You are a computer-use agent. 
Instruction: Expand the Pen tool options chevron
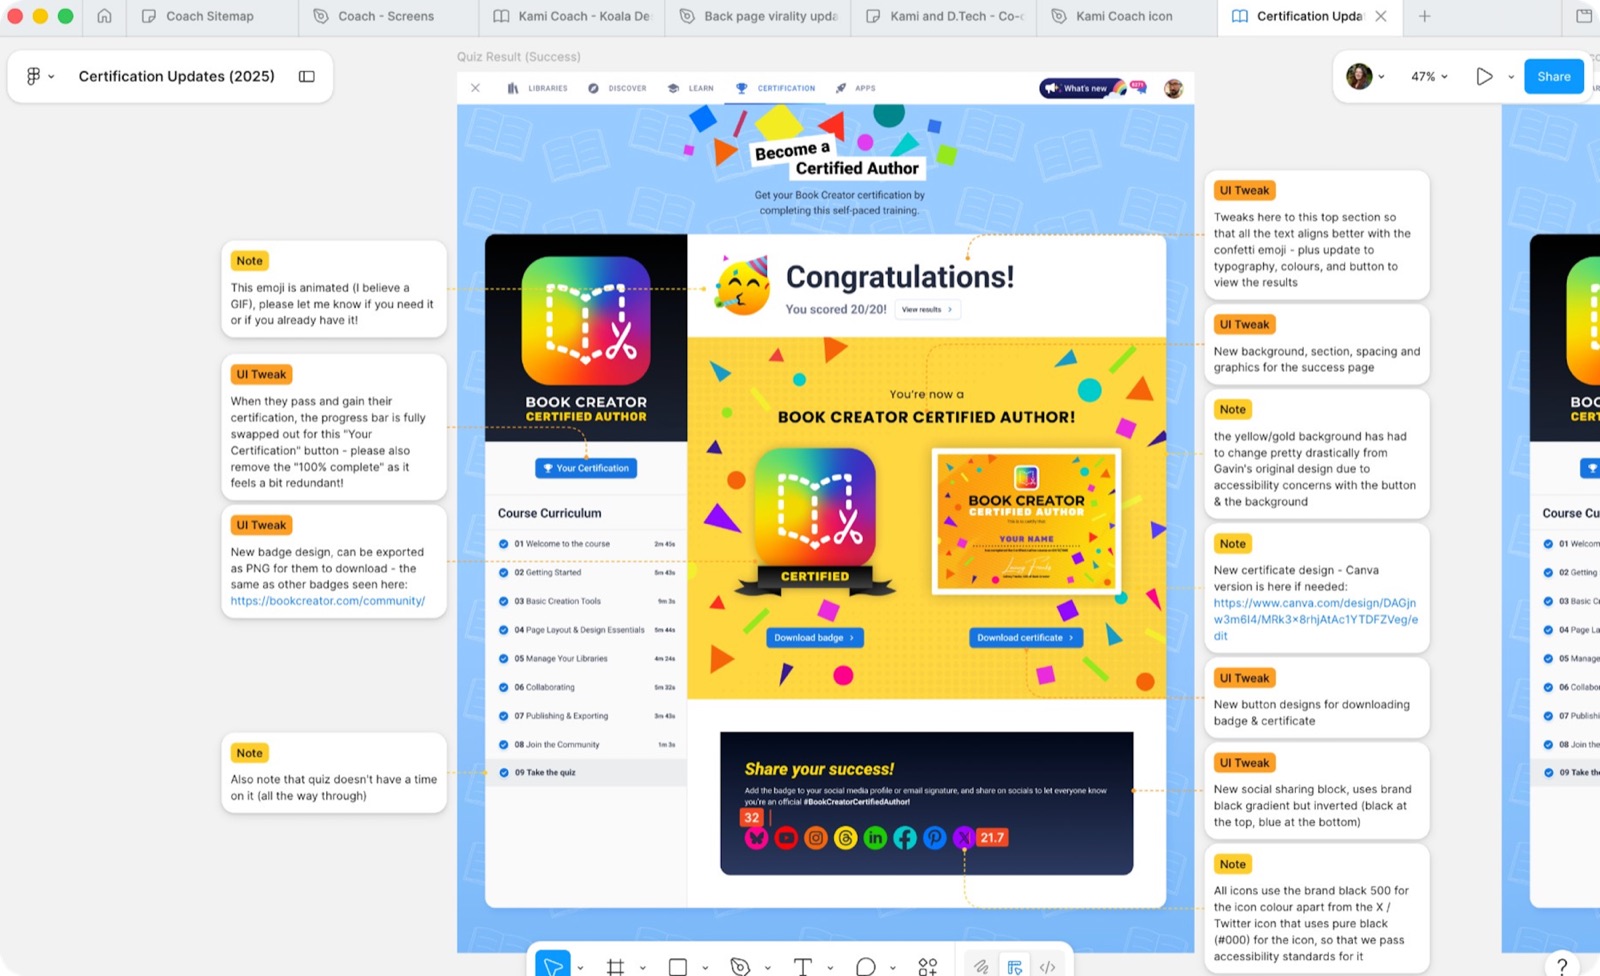point(767,968)
